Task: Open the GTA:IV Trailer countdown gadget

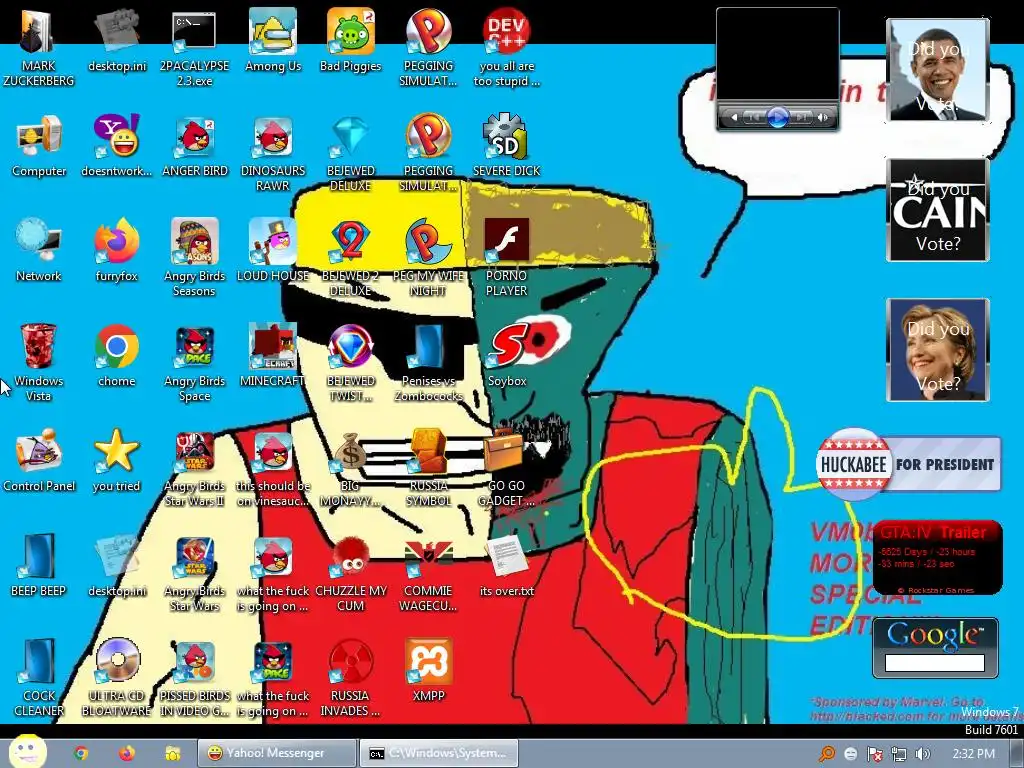Action: 937,558
